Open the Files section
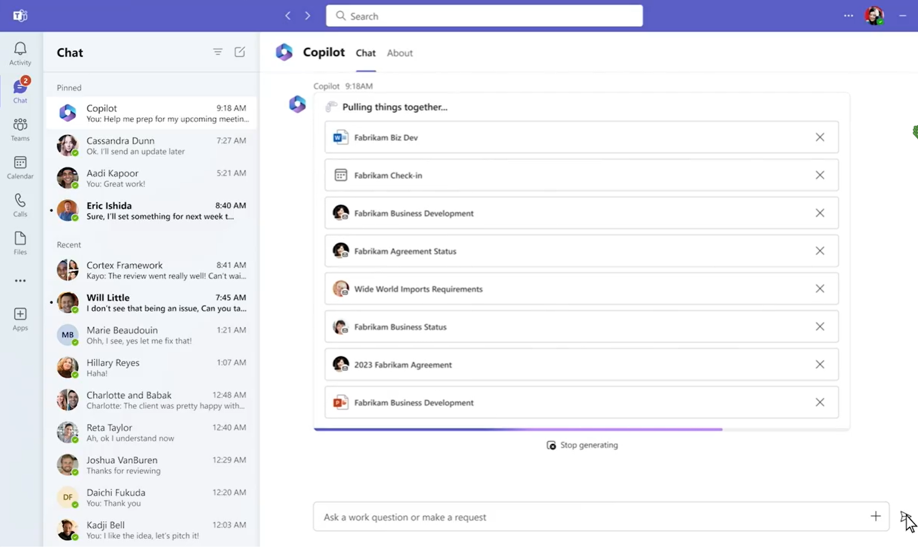918x547 pixels. pos(20,243)
